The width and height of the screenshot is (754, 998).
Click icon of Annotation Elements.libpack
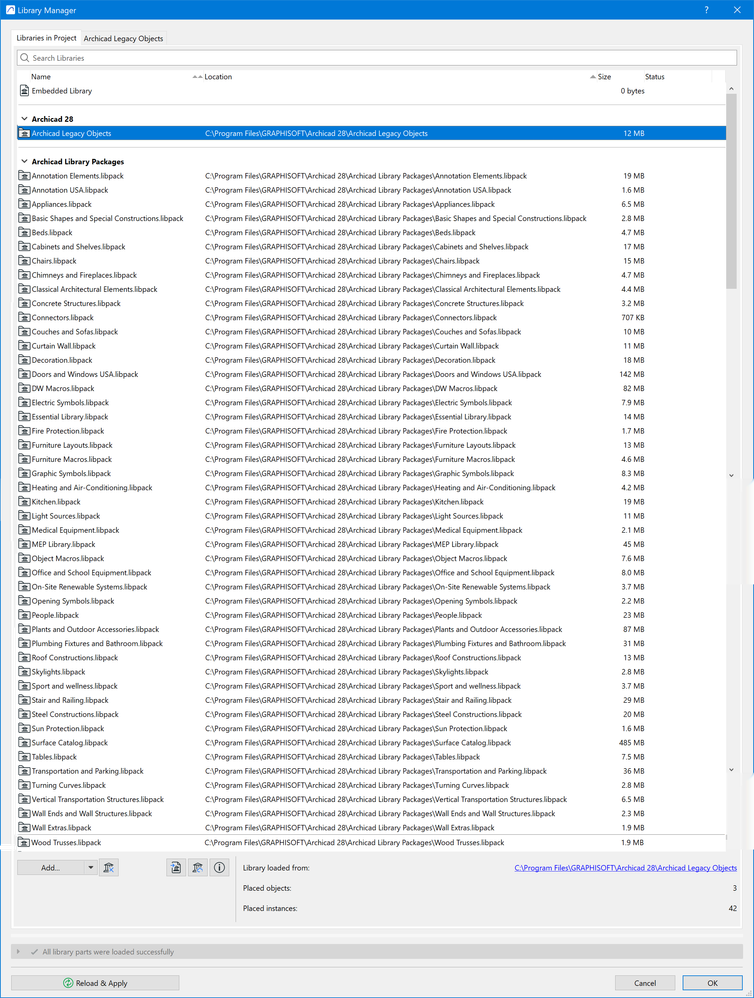click(25, 176)
